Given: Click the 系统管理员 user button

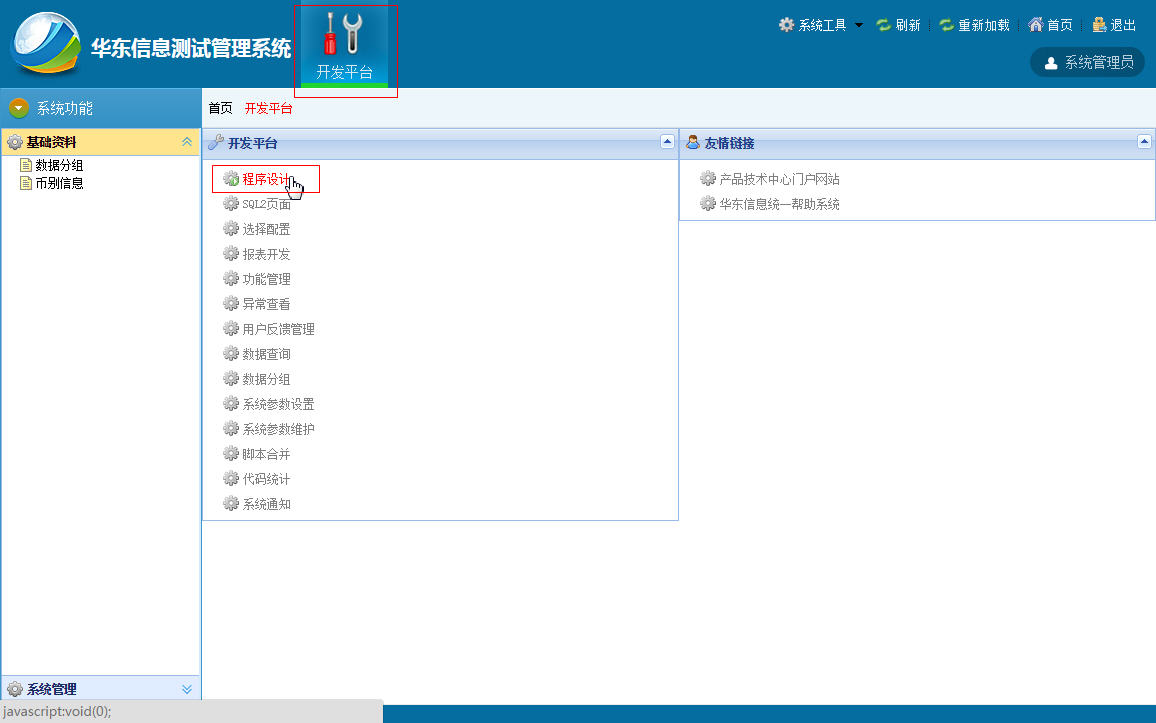Looking at the screenshot, I should tap(1087, 63).
